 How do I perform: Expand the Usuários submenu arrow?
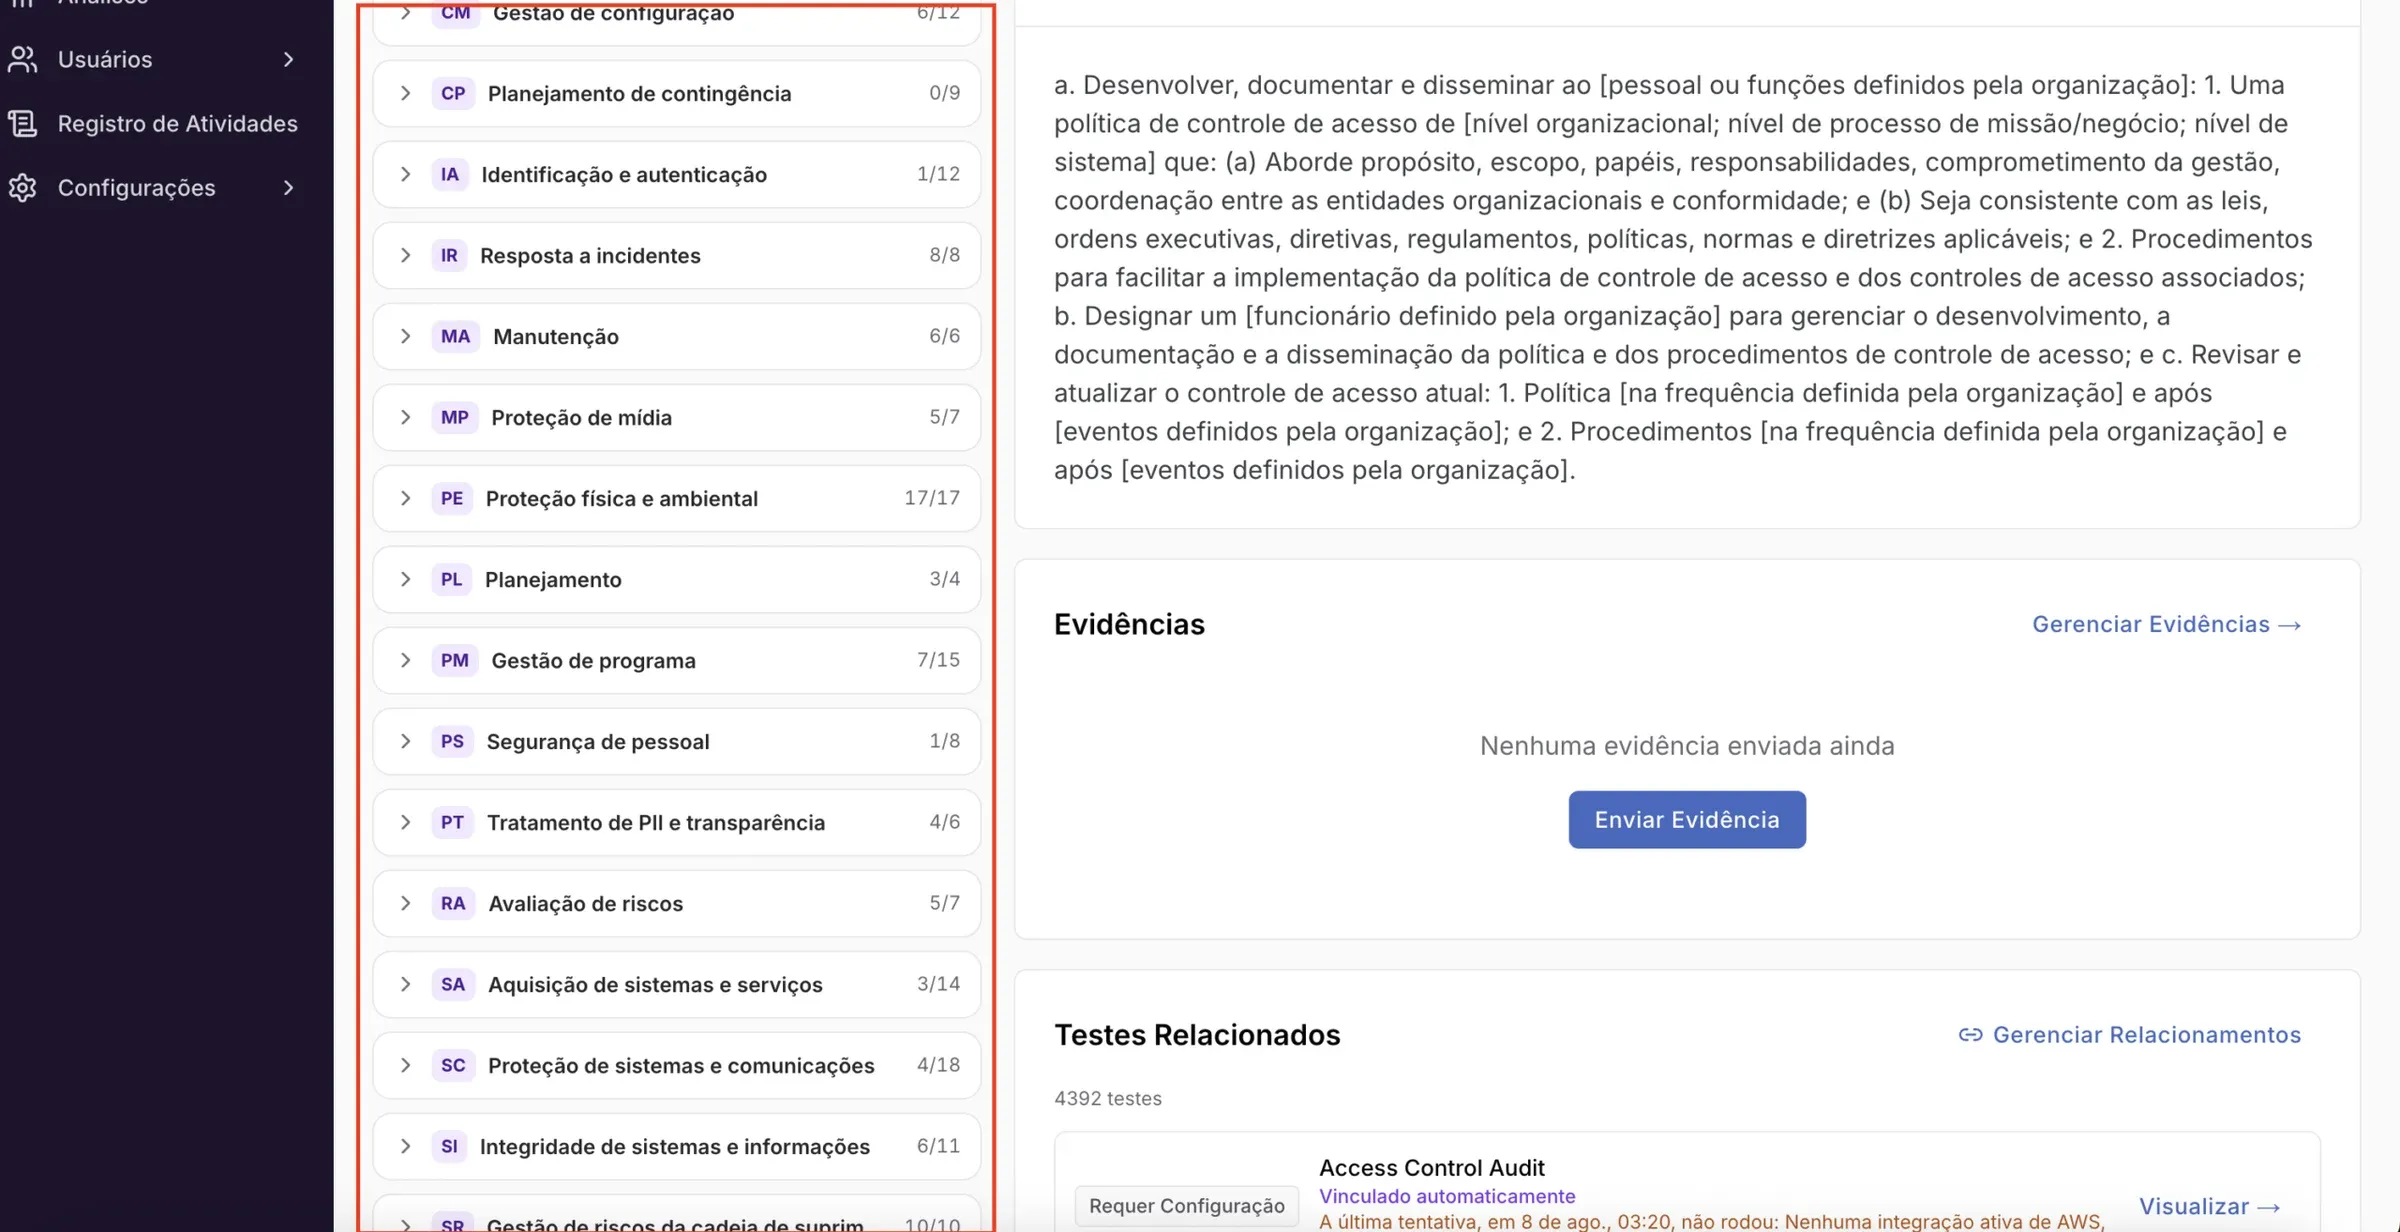(x=288, y=59)
